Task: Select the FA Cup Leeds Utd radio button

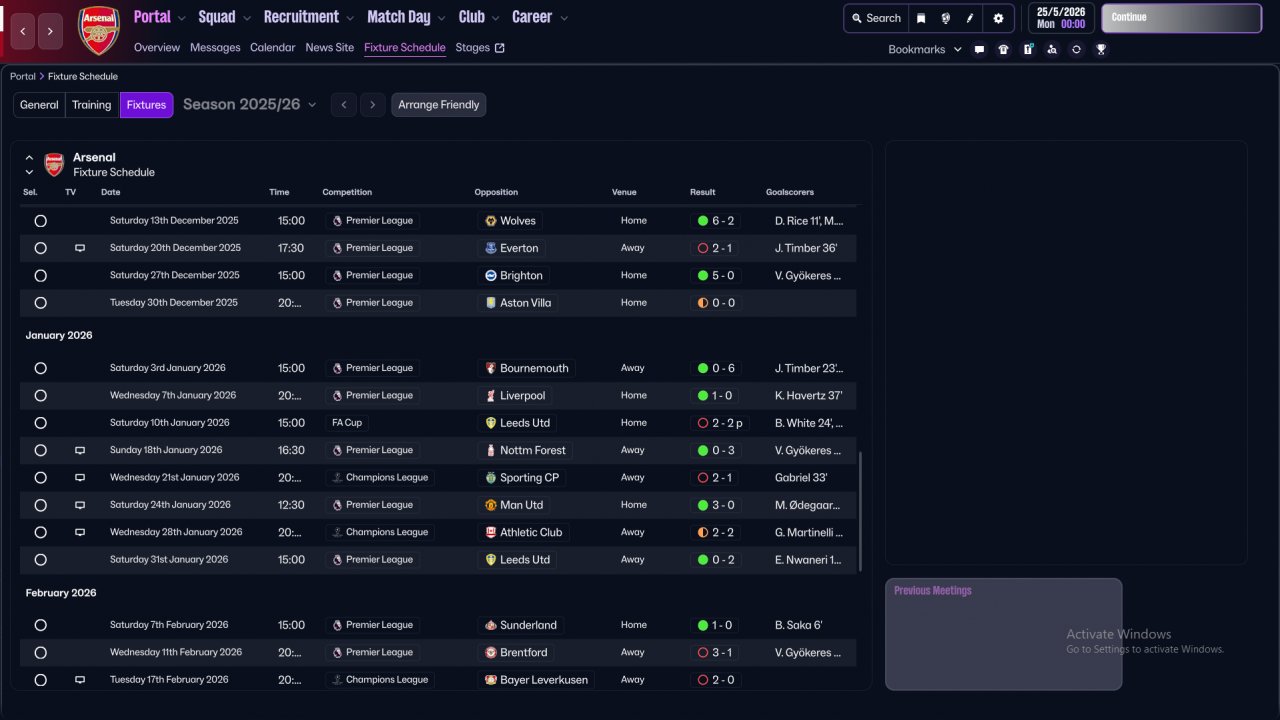Action: point(41,423)
